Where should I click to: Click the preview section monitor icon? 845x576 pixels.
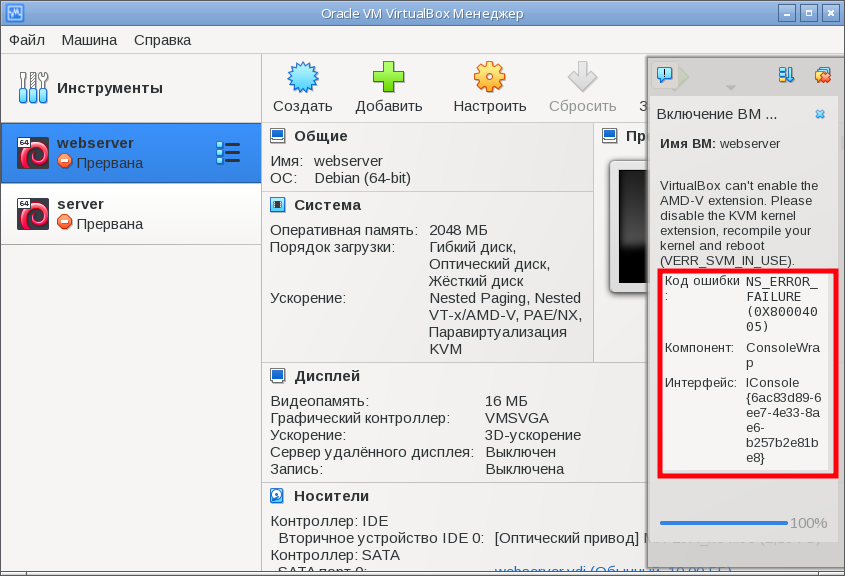pos(609,136)
